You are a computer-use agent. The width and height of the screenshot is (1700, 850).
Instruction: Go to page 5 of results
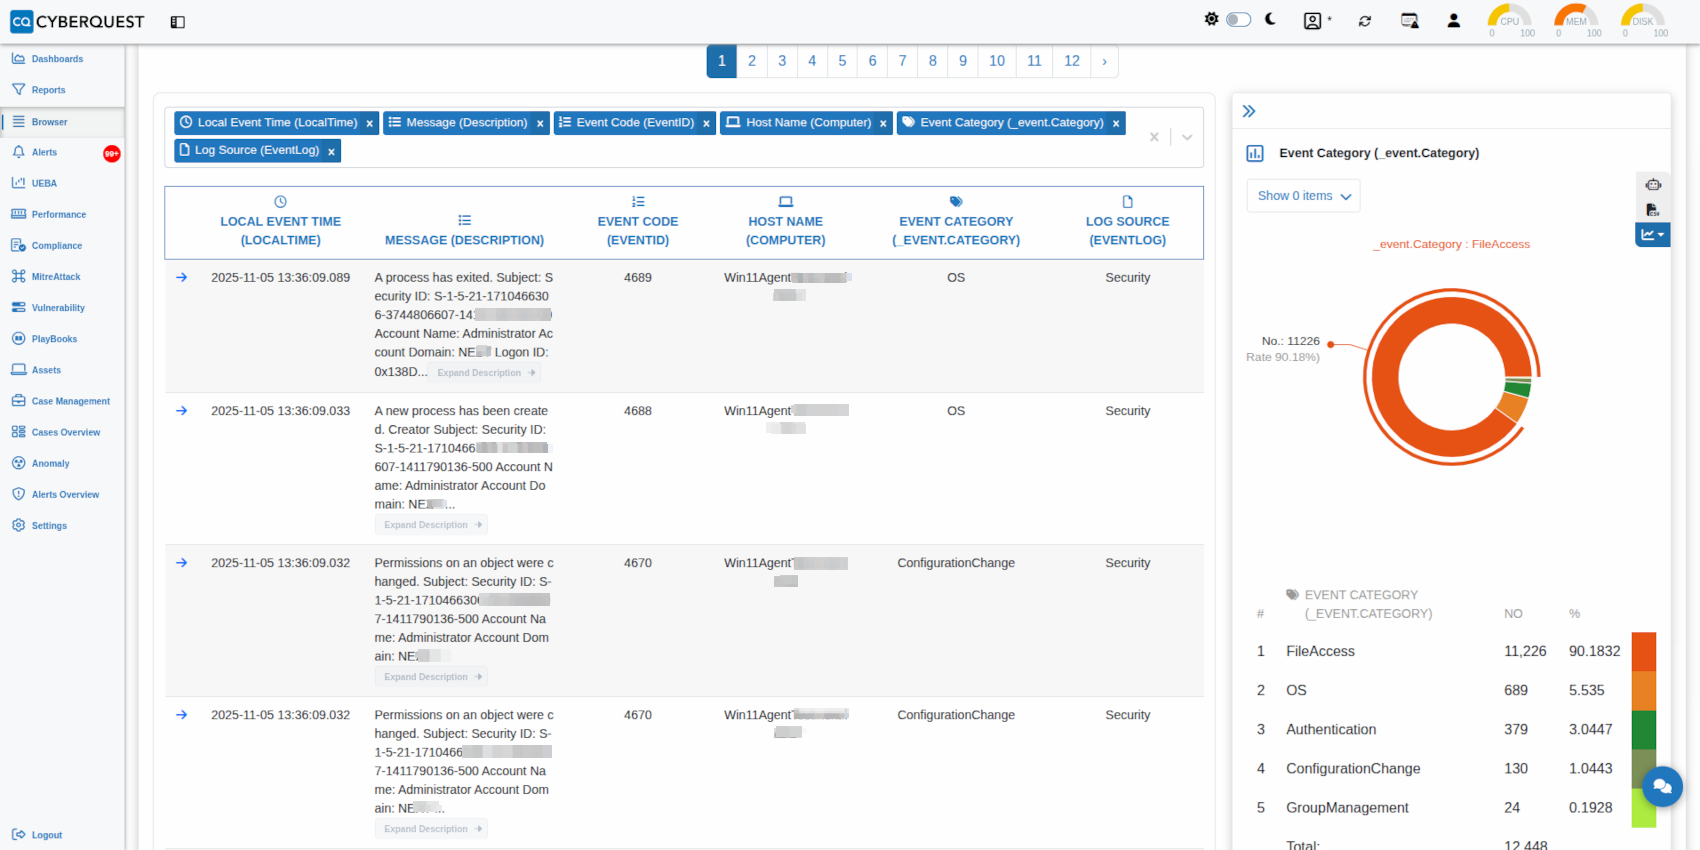[x=842, y=61]
